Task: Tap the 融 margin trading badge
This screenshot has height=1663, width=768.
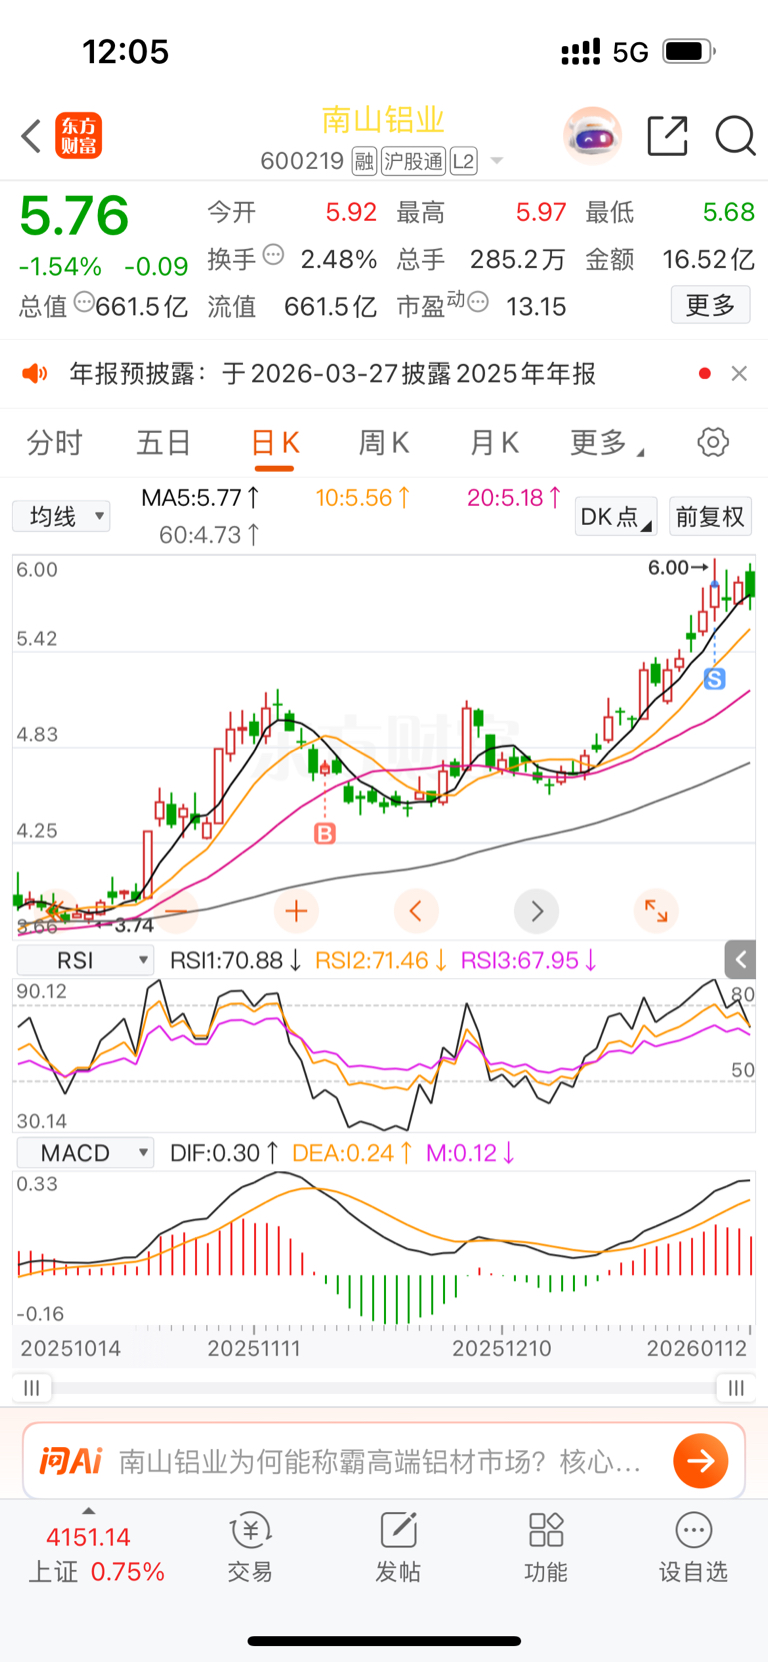Action: click(x=364, y=161)
